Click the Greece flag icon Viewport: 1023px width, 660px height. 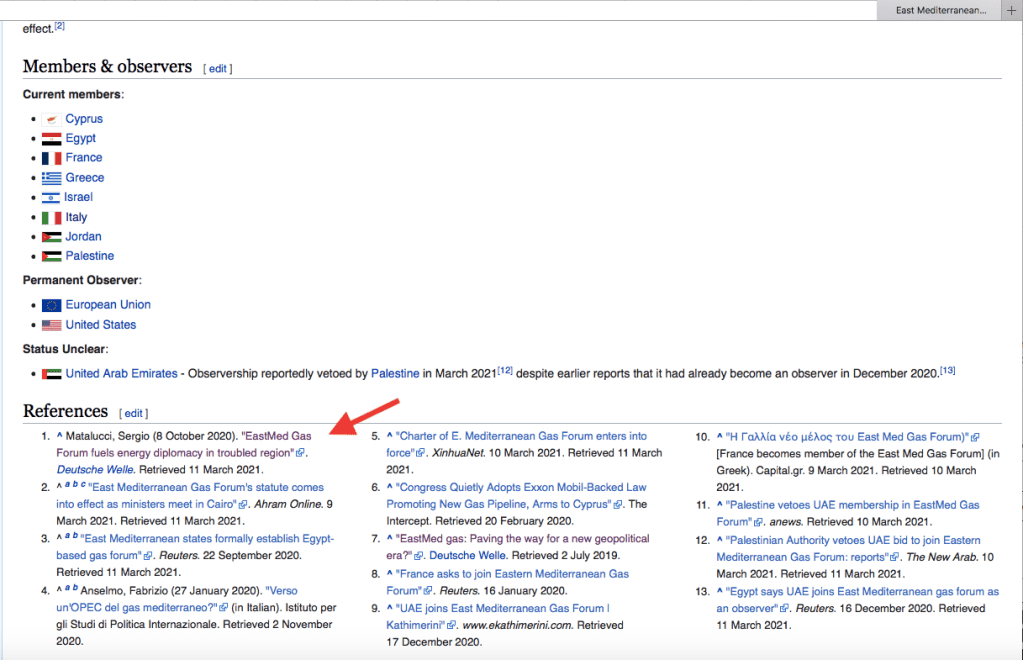click(x=51, y=178)
